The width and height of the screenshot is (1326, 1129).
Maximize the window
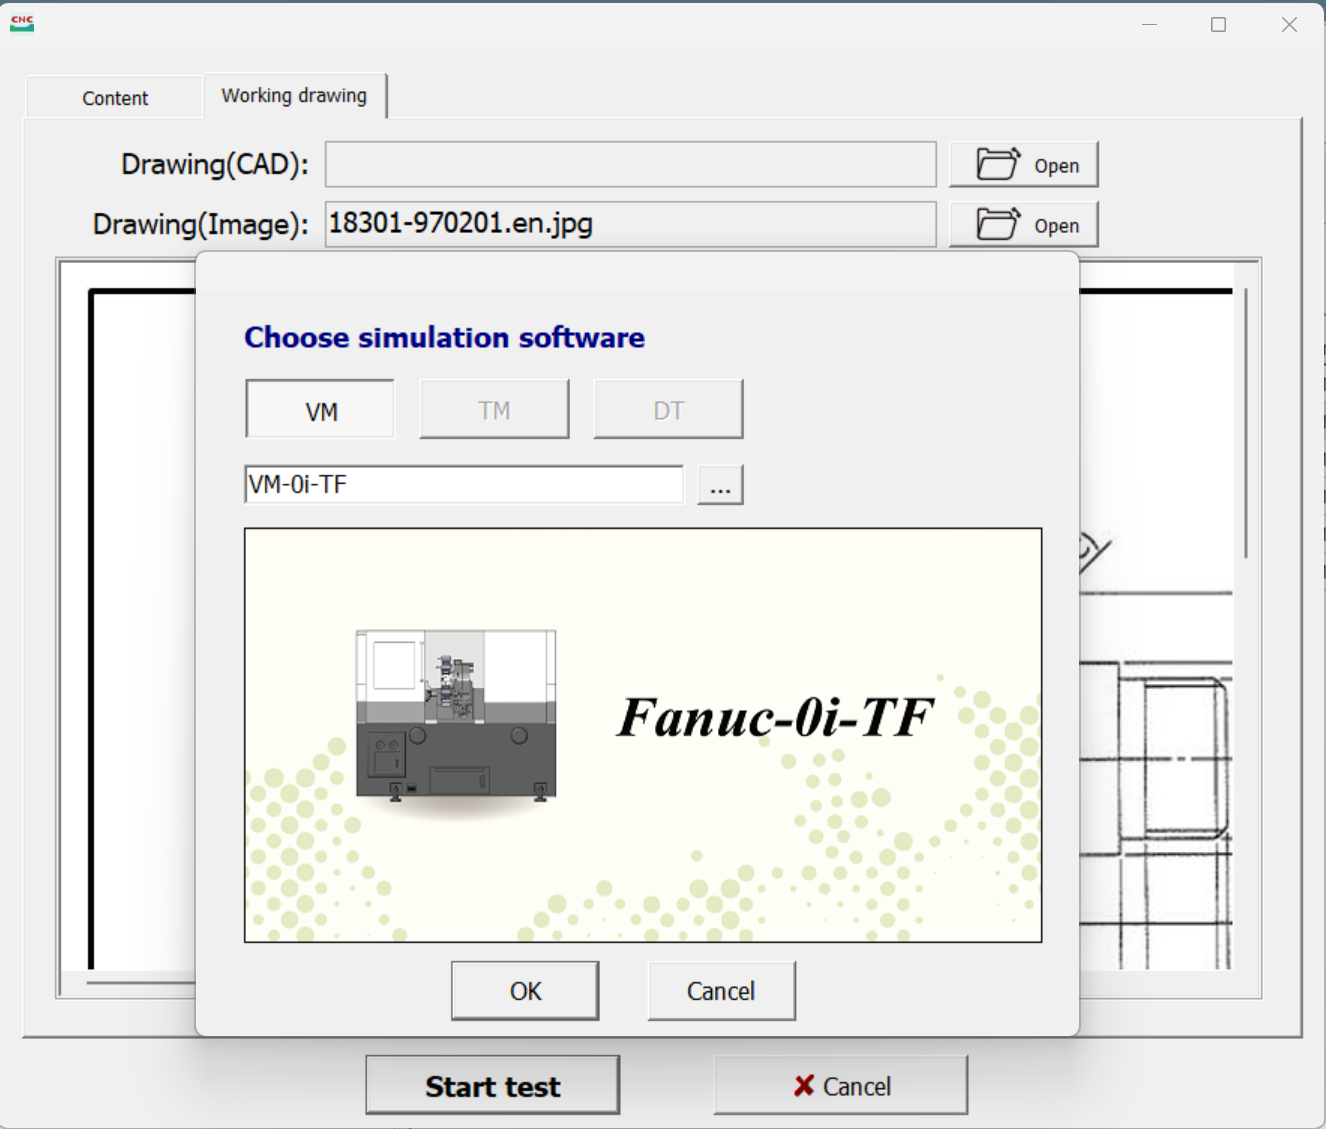[1218, 24]
